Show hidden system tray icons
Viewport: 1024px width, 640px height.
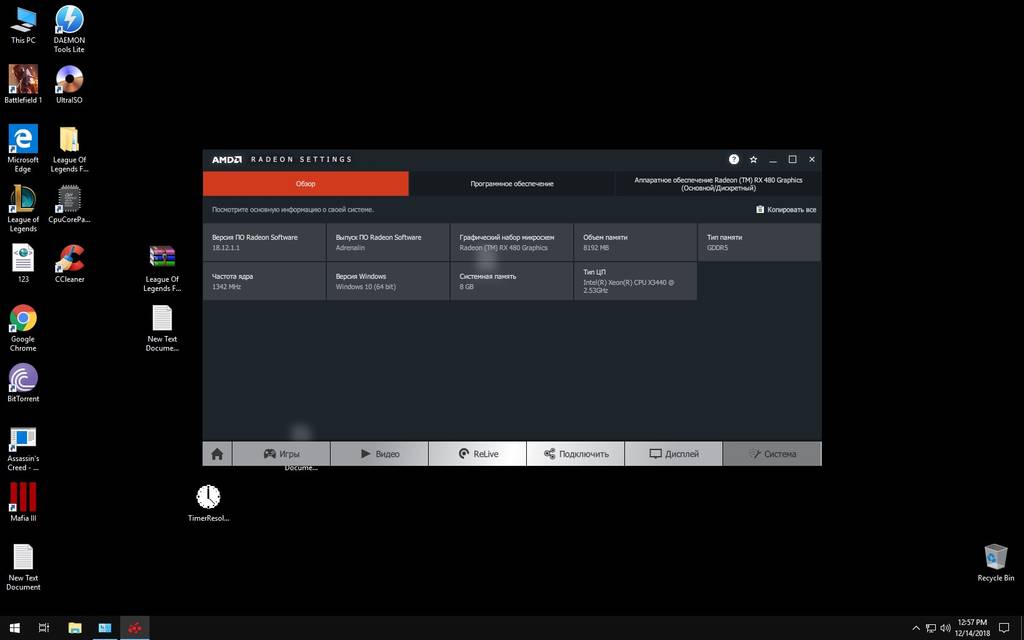[x=916, y=628]
